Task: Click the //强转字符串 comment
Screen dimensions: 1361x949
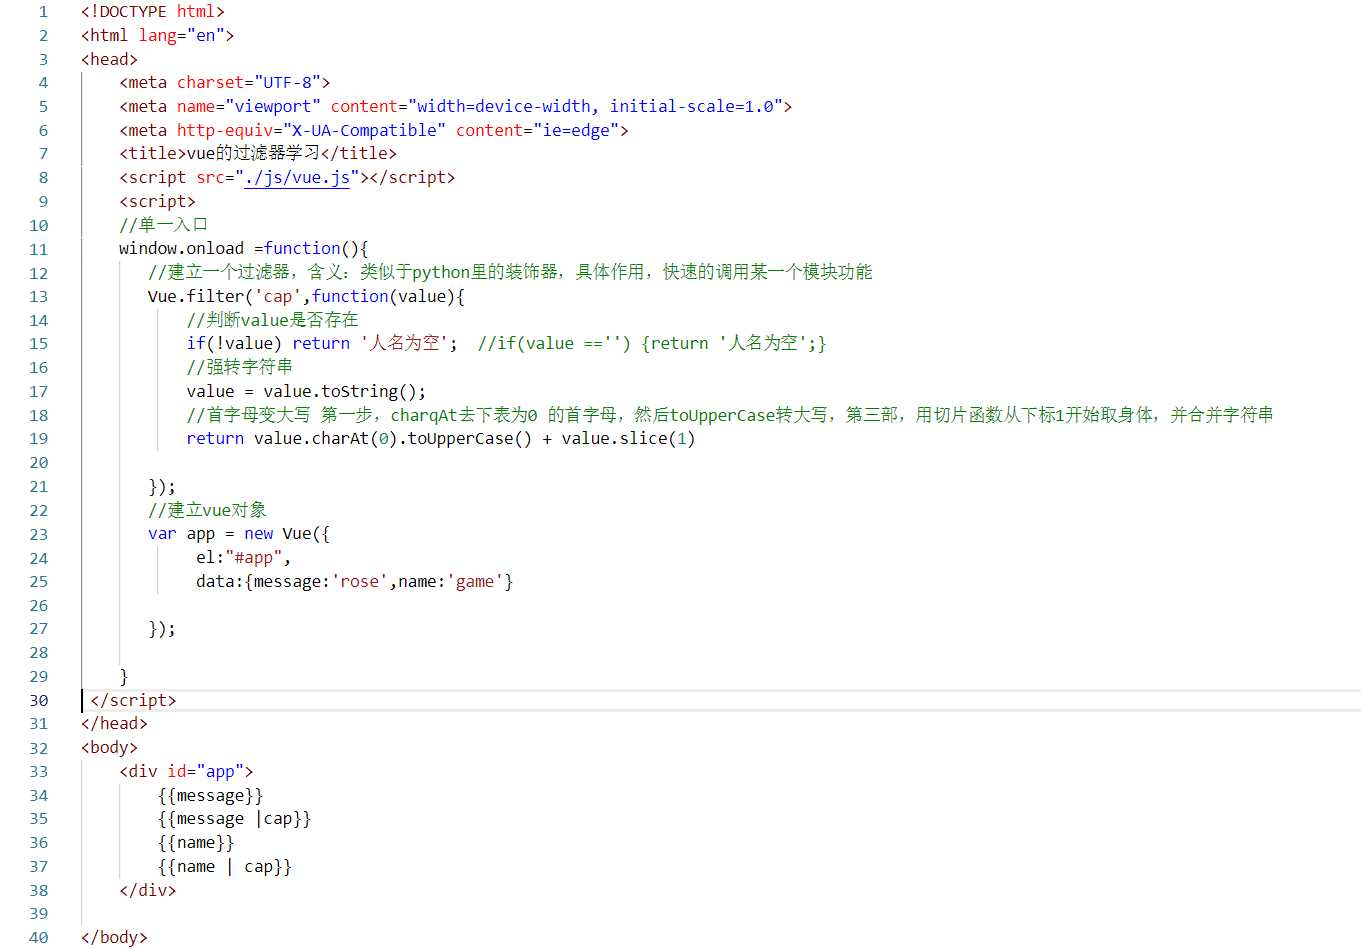Action: click(x=239, y=367)
